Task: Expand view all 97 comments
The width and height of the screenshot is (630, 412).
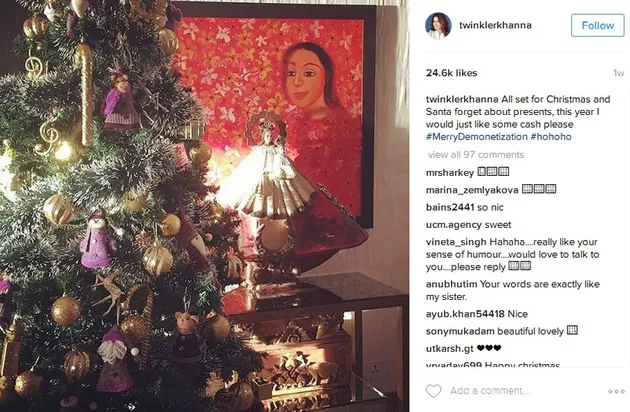Action: 476,155
